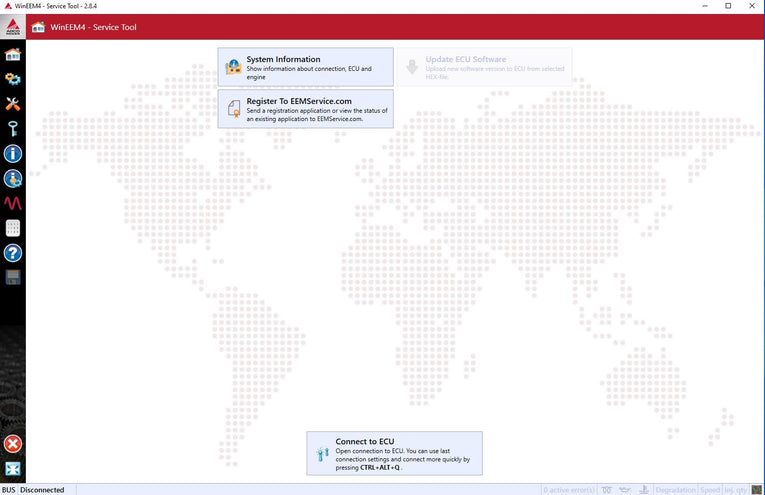Click the Update ECU Software tile
This screenshot has height=495, width=765.
click(484, 68)
